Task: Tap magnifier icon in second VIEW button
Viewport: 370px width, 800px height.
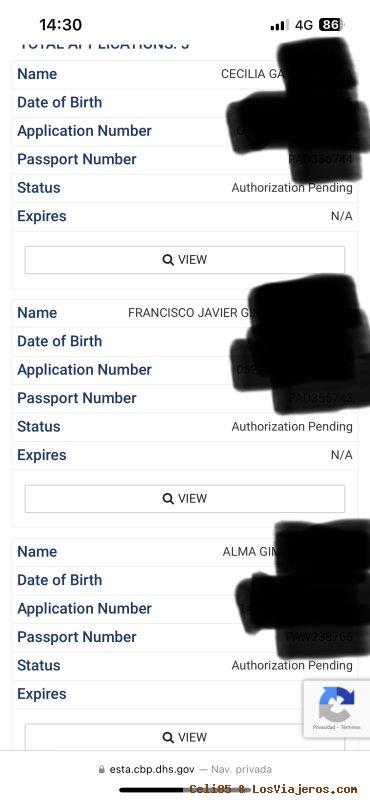Action: [x=168, y=498]
